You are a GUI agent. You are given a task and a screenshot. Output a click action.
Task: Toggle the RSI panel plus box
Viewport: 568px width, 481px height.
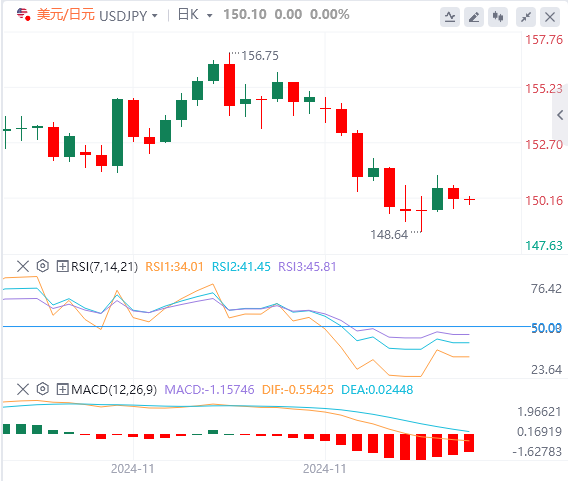(x=62, y=267)
